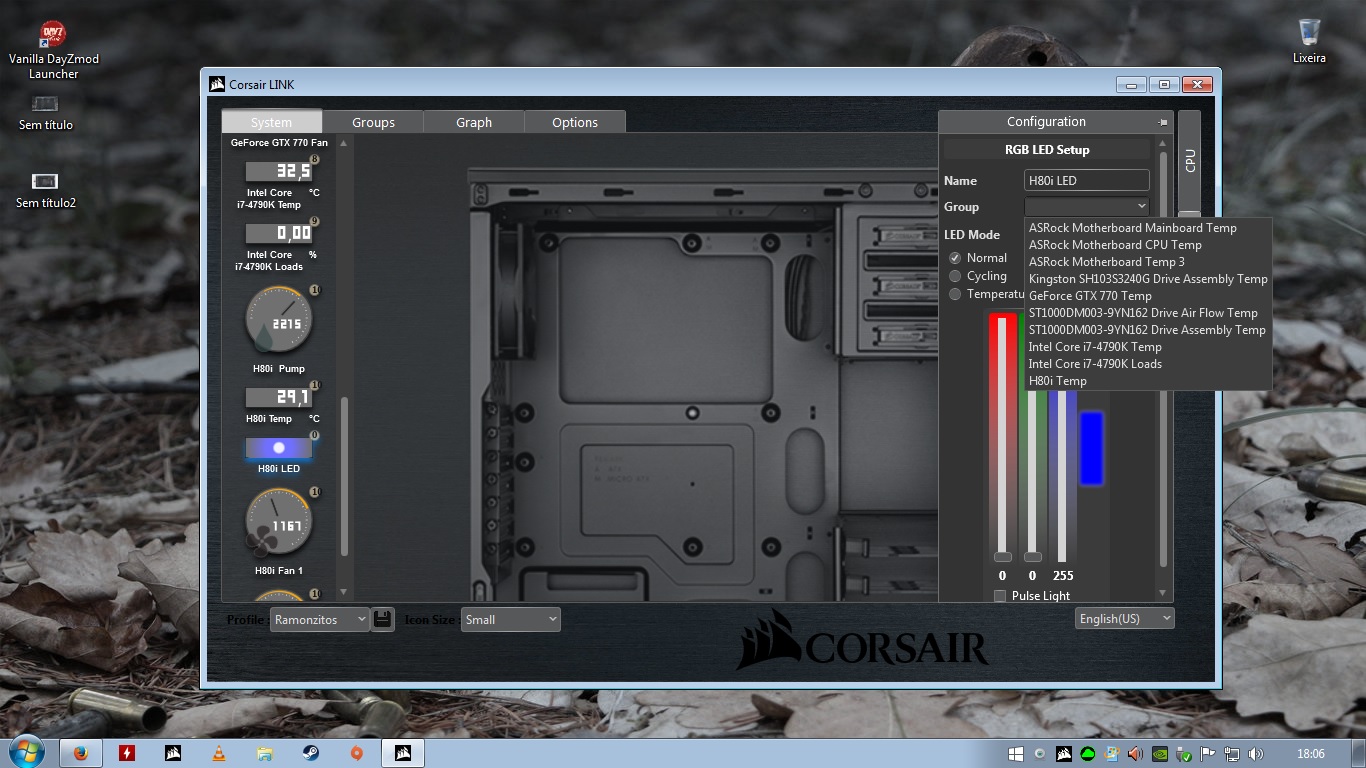The width and height of the screenshot is (1366, 768).
Task: Click the Intel Core i7-4790K Loads readout
Action: click(279, 233)
